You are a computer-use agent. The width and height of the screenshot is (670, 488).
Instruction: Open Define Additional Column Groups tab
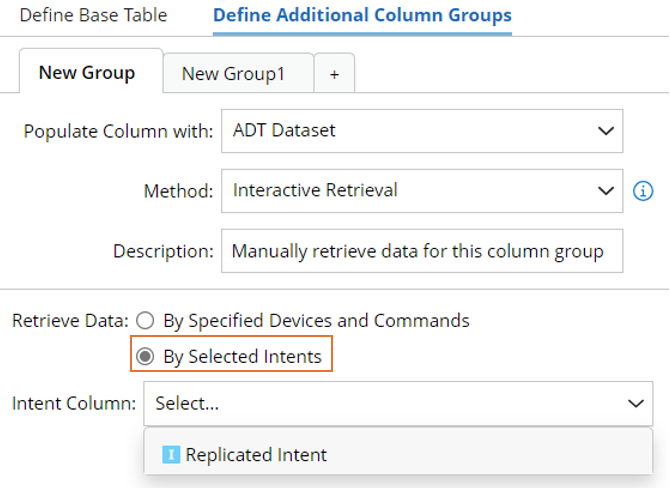pyautogui.click(x=362, y=16)
